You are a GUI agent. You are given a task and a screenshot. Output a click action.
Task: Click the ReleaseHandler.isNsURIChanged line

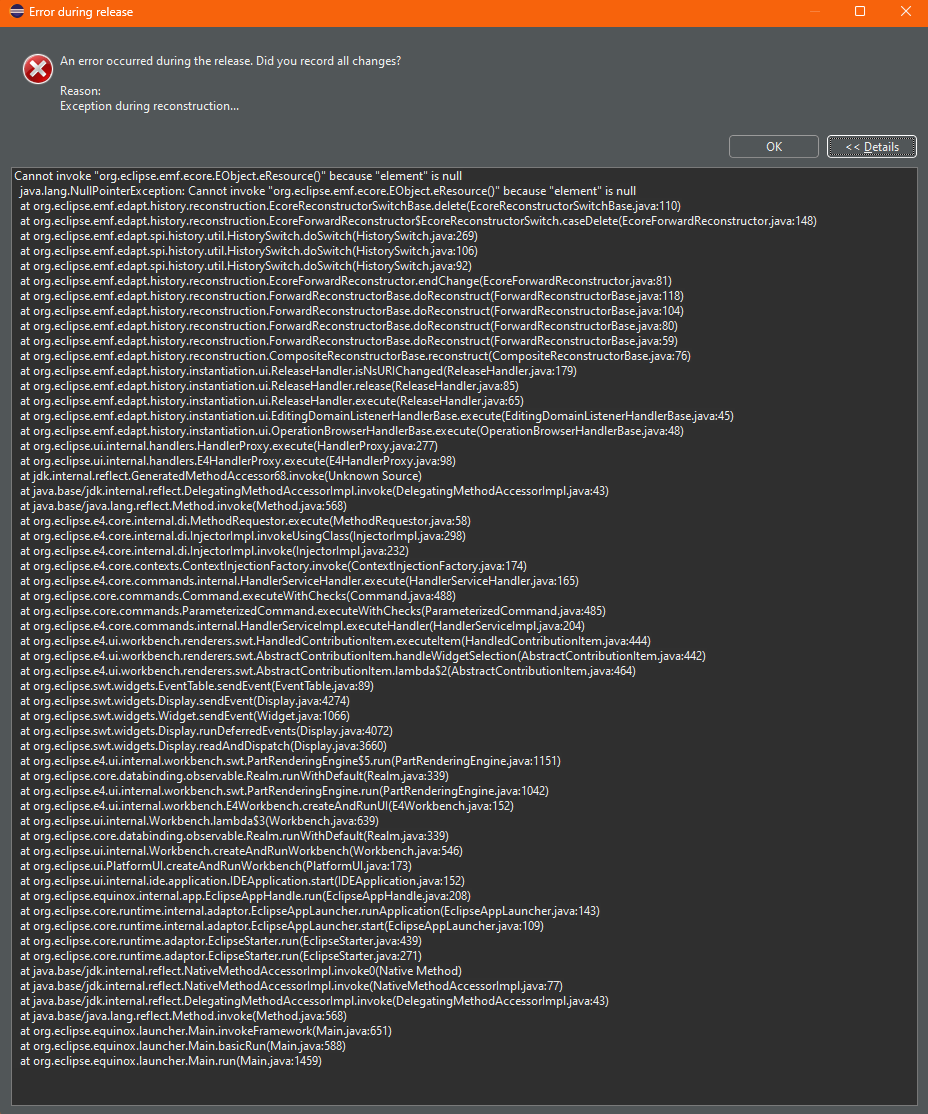click(x=298, y=370)
